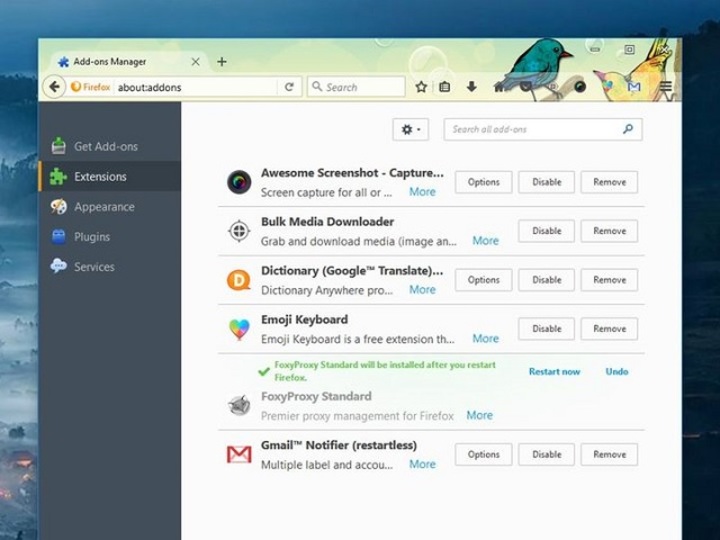Close the Add-ons Manager tab
This screenshot has height=540, width=720.
pyautogui.click(x=196, y=62)
